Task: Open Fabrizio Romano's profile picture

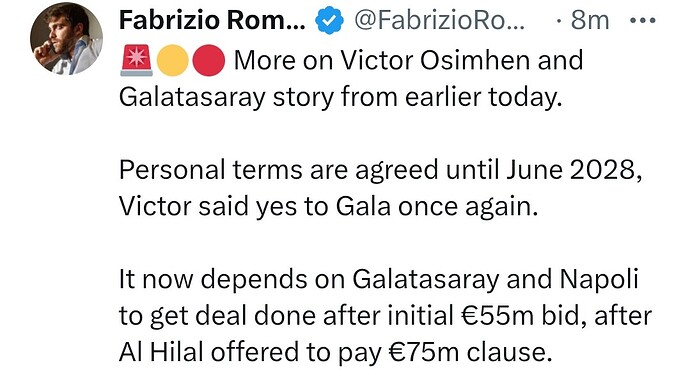Action: coord(66,39)
